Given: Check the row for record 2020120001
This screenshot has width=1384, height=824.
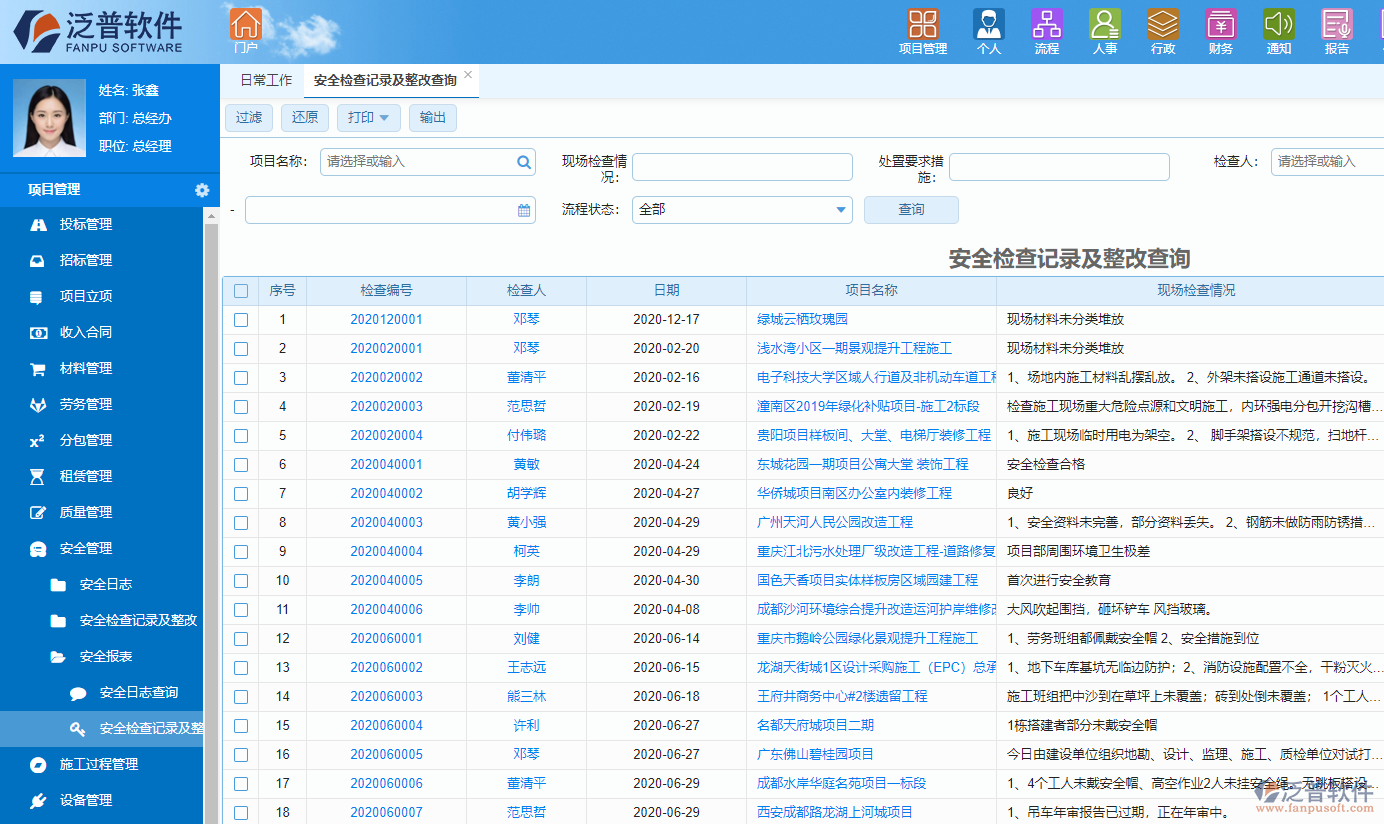Looking at the screenshot, I should click(x=241, y=319).
